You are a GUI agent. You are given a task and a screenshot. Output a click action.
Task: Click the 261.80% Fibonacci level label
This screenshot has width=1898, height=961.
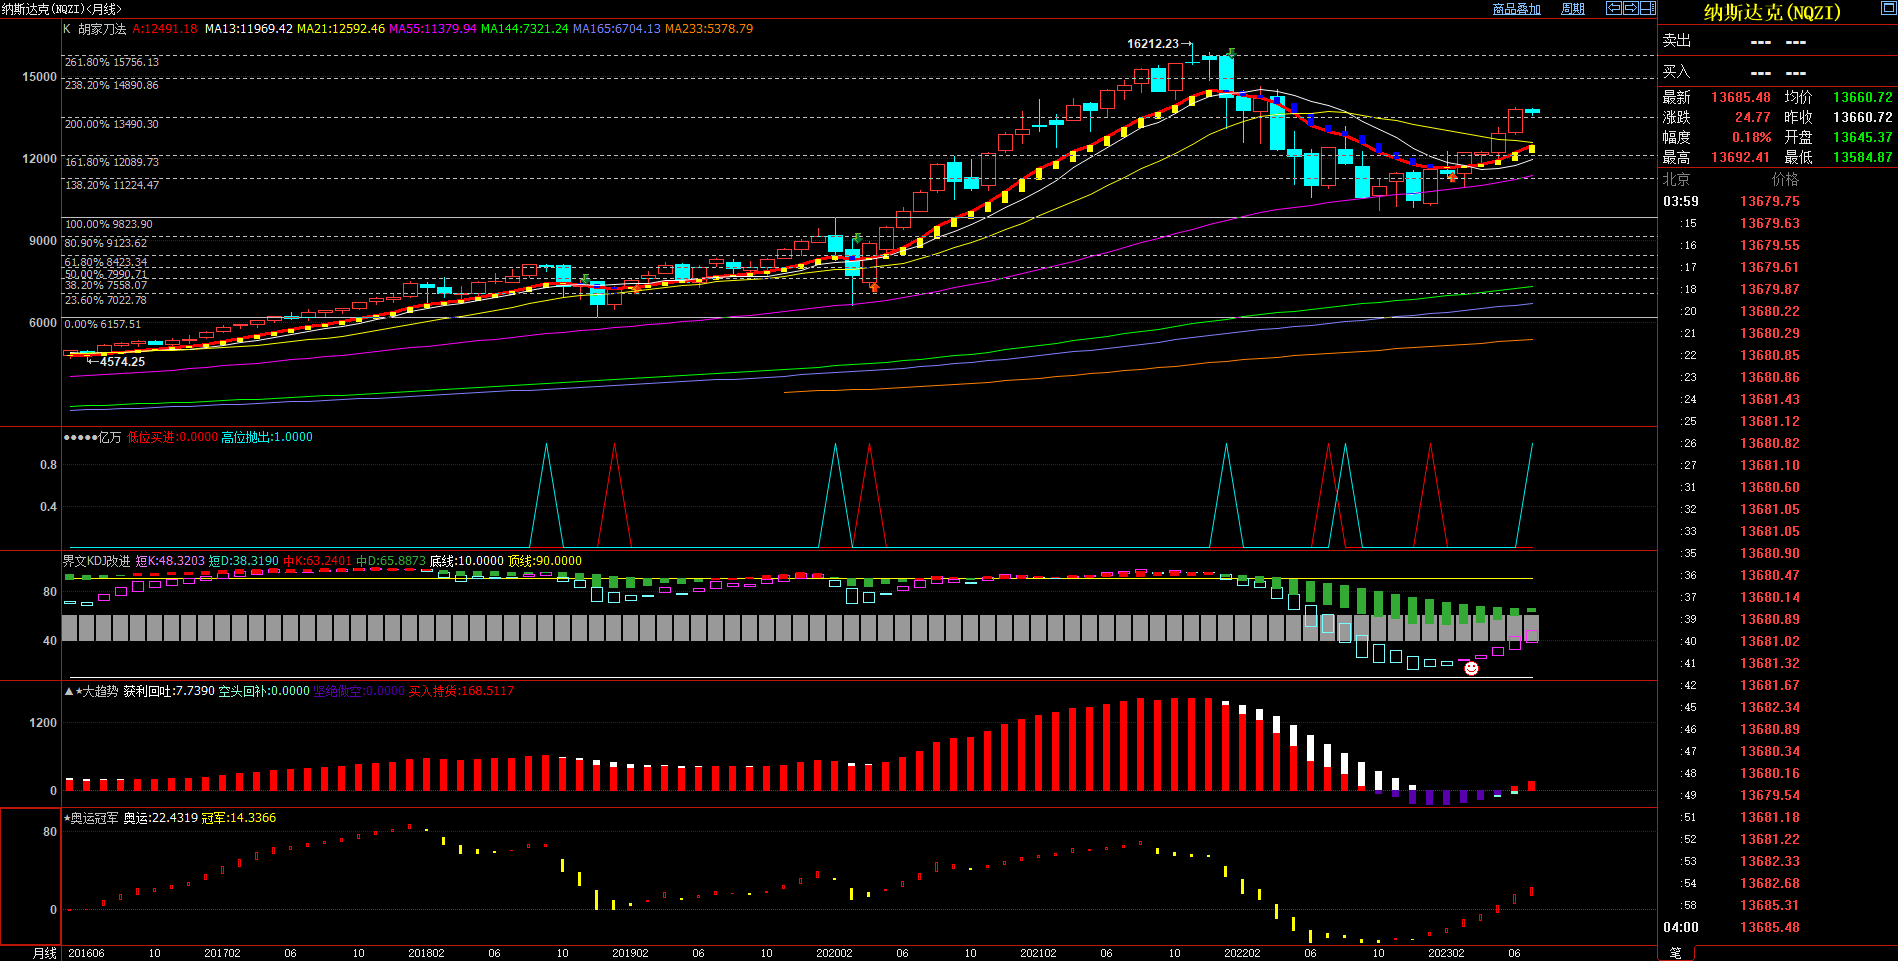(x=111, y=62)
